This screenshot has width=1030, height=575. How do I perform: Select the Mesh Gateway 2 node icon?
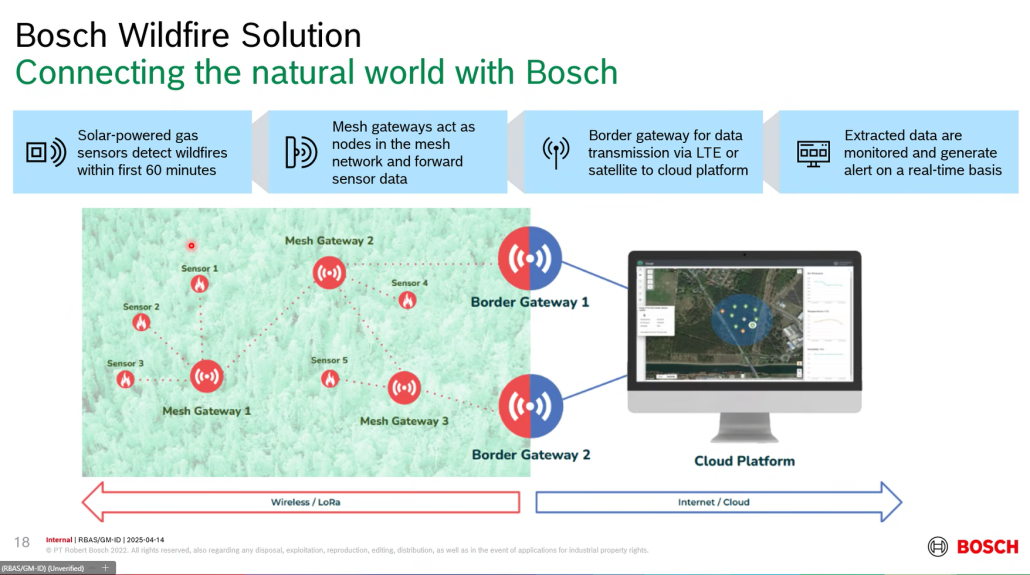(329, 273)
